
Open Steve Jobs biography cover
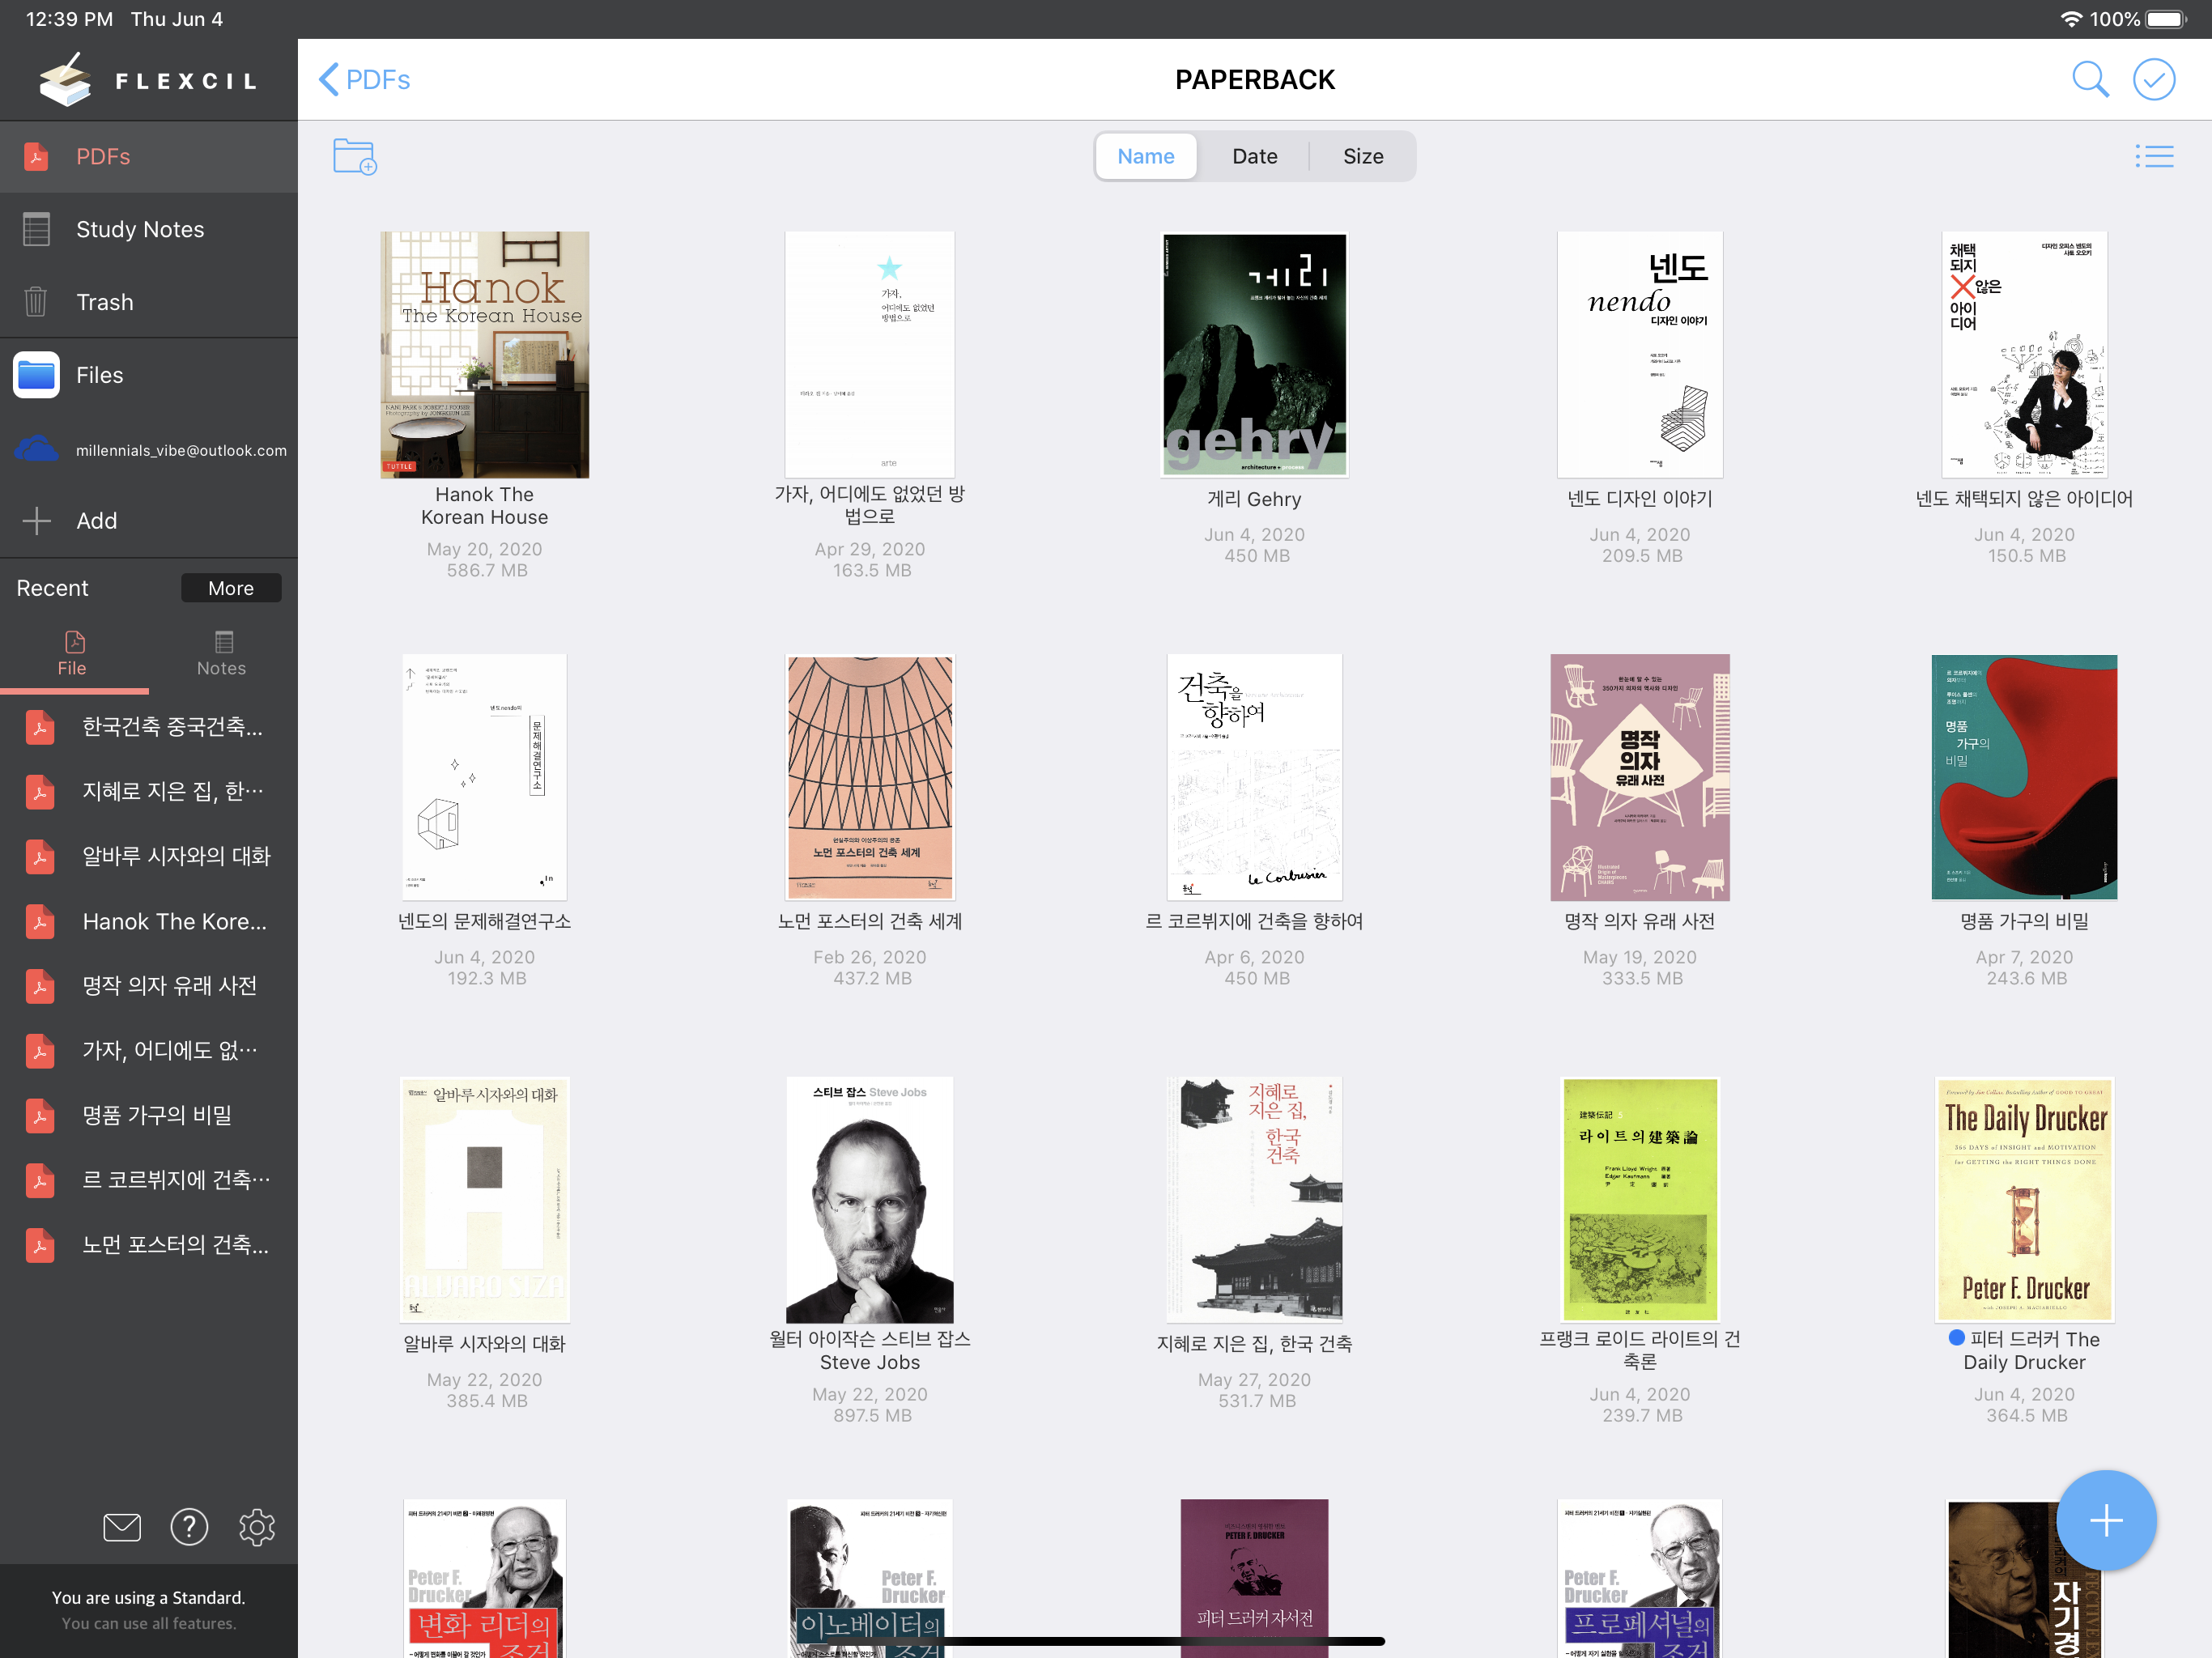point(869,1200)
